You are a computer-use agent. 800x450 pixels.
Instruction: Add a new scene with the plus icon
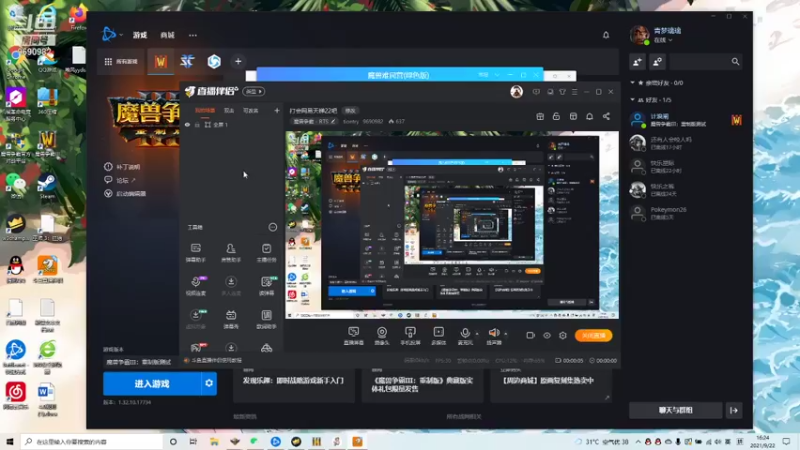pos(277,110)
